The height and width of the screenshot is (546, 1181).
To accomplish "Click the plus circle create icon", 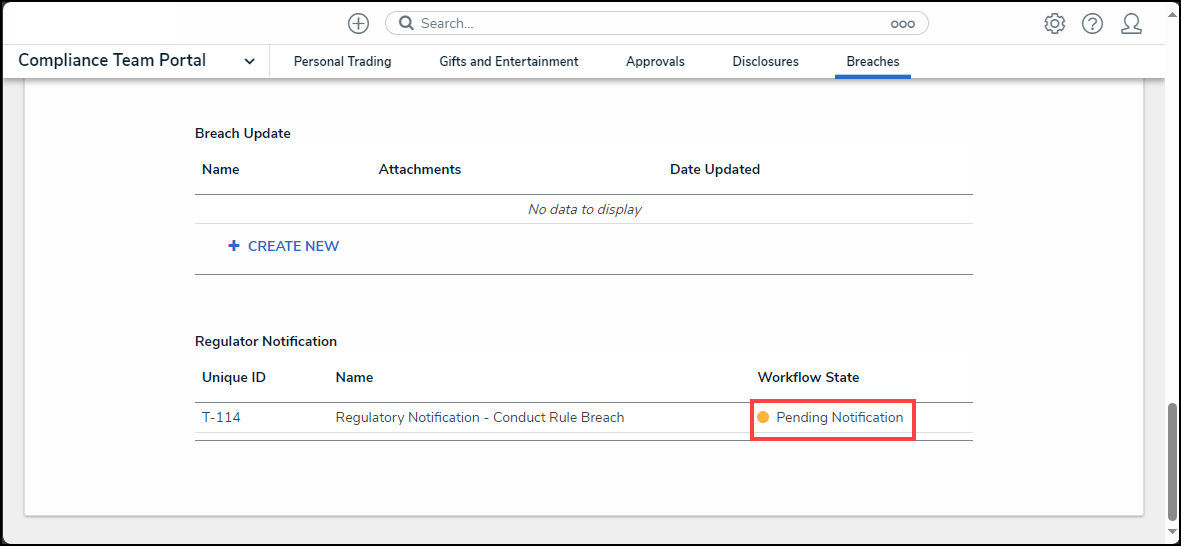I will pyautogui.click(x=359, y=23).
